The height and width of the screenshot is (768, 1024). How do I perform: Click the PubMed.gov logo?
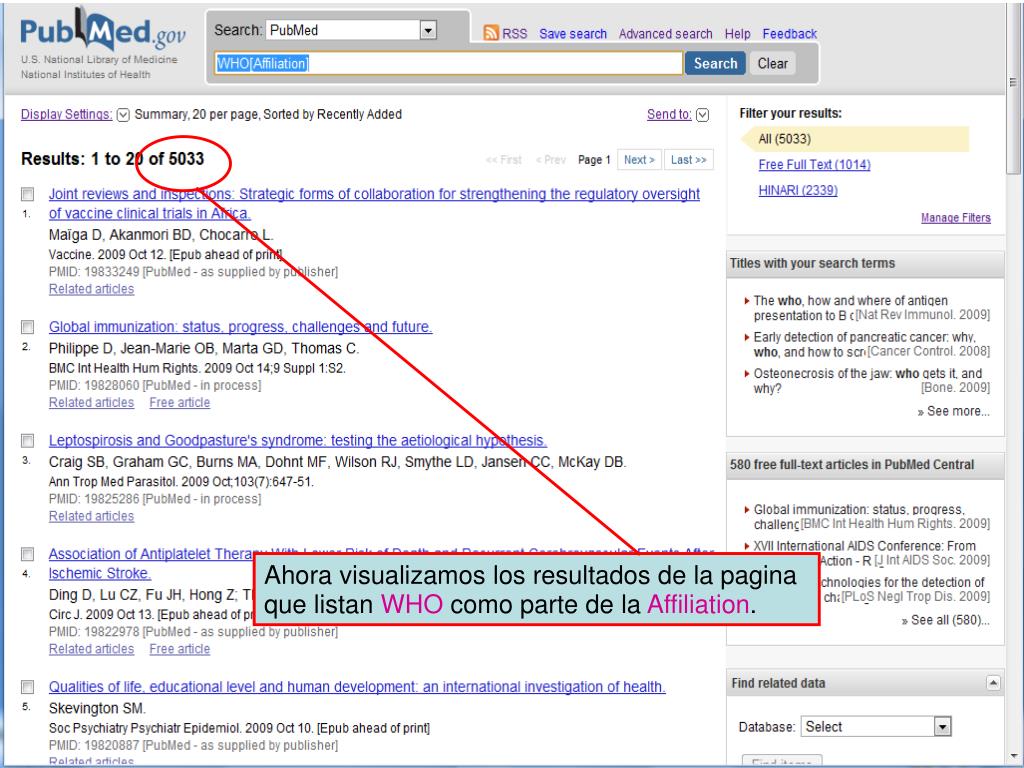click(103, 31)
